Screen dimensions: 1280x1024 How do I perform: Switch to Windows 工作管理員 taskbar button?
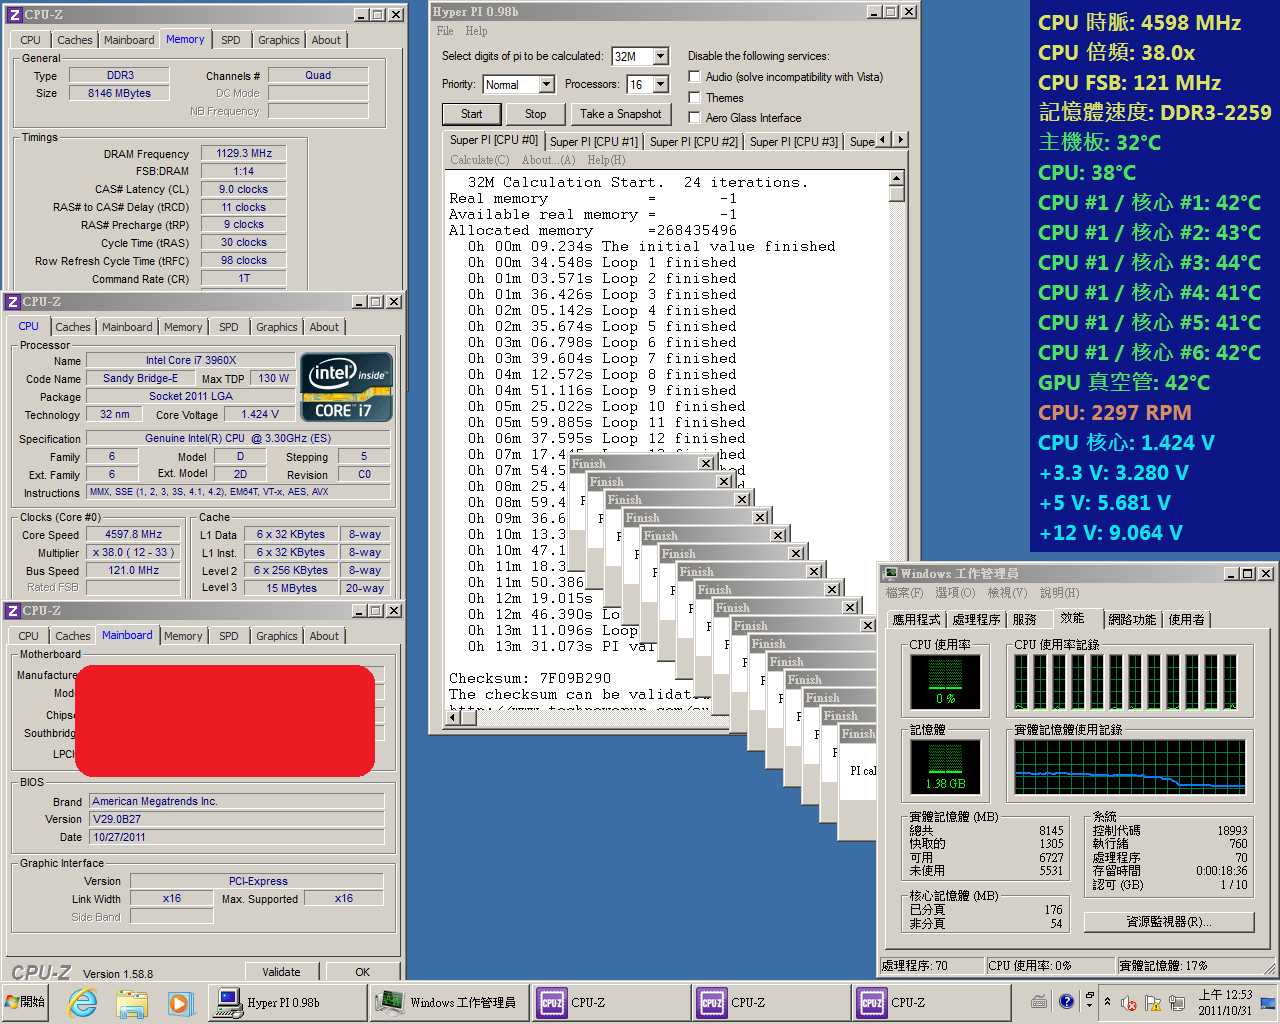coord(450,1002)
